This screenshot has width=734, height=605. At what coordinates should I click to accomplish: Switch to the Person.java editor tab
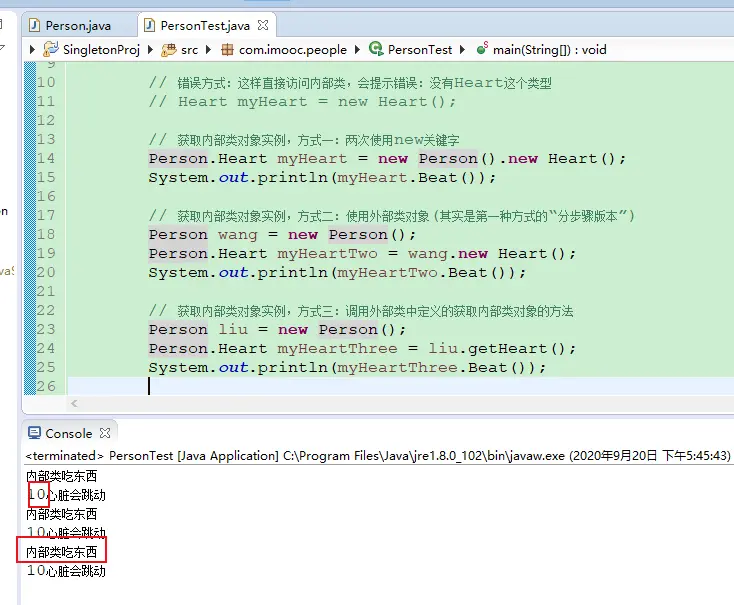78,24
